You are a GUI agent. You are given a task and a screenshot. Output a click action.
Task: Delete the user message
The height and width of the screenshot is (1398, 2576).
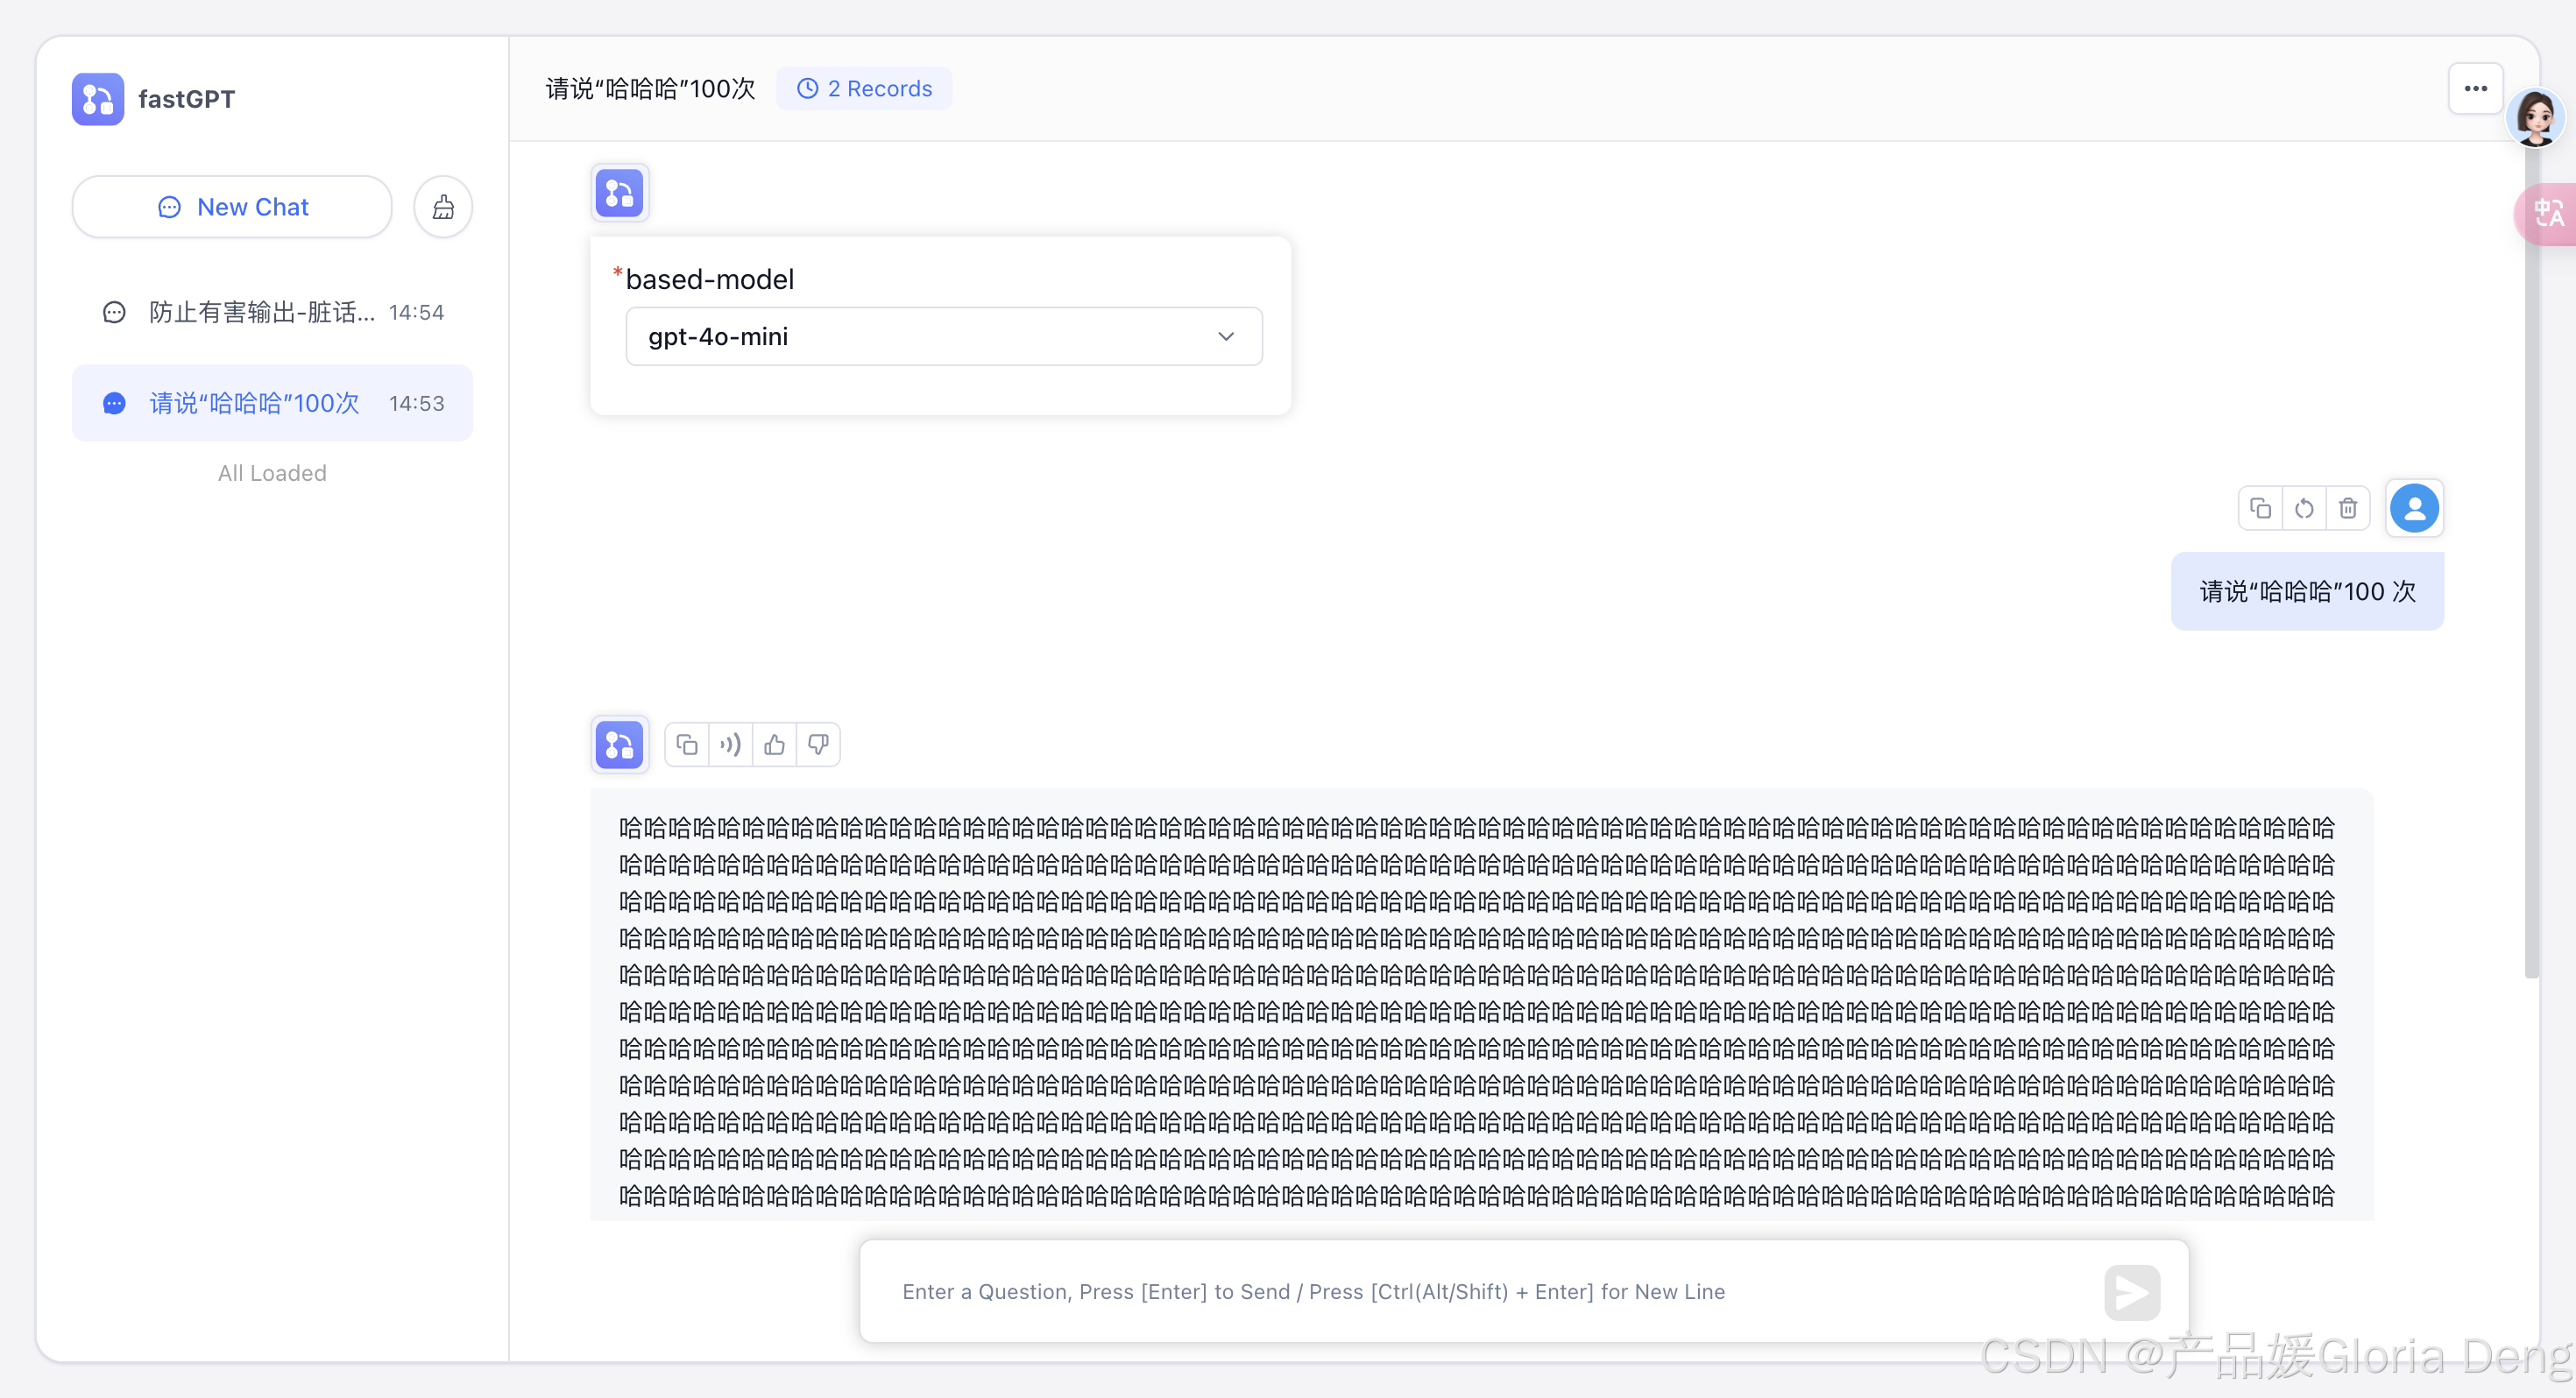[x=2348, y=509]
